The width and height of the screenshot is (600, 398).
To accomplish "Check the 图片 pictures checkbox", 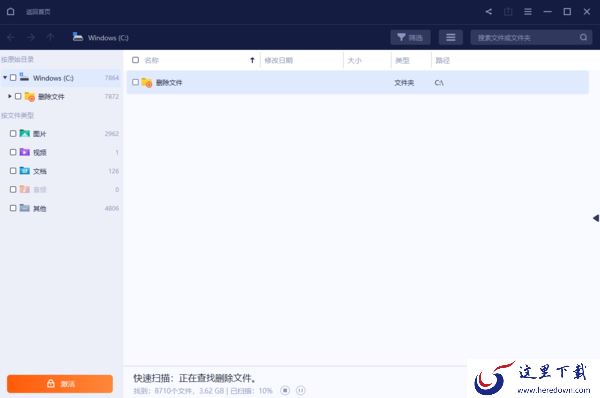I will click(13, 134).
